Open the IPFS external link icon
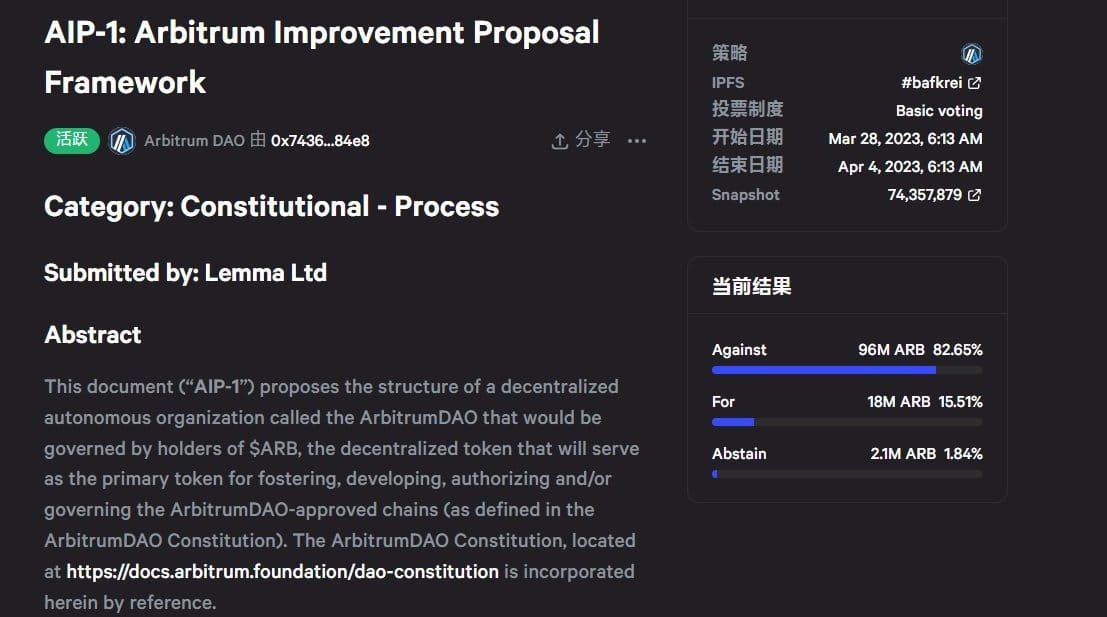Screen dimensions: 1107x617 click(x=976, y=82)
